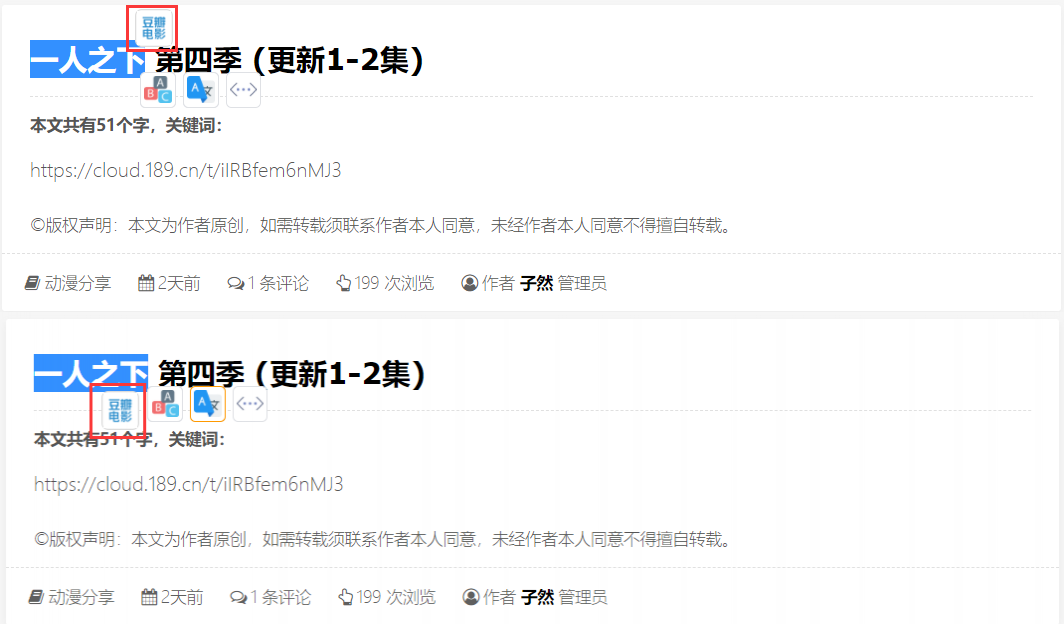Image resolution: width=1064 pixels, height=624 pixels.
Task: Click the 豆瓣电影 icon below the second post title
Action: click(121, 410)
